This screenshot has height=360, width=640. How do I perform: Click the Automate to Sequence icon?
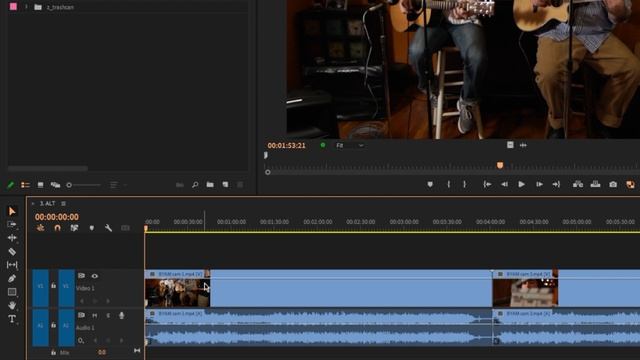180,185
